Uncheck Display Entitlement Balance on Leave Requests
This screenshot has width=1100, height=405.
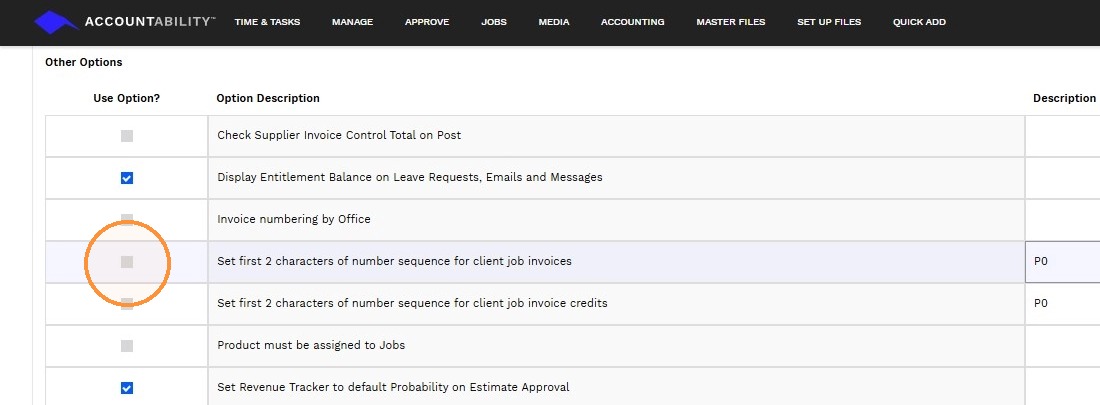(x=127, y=178)
